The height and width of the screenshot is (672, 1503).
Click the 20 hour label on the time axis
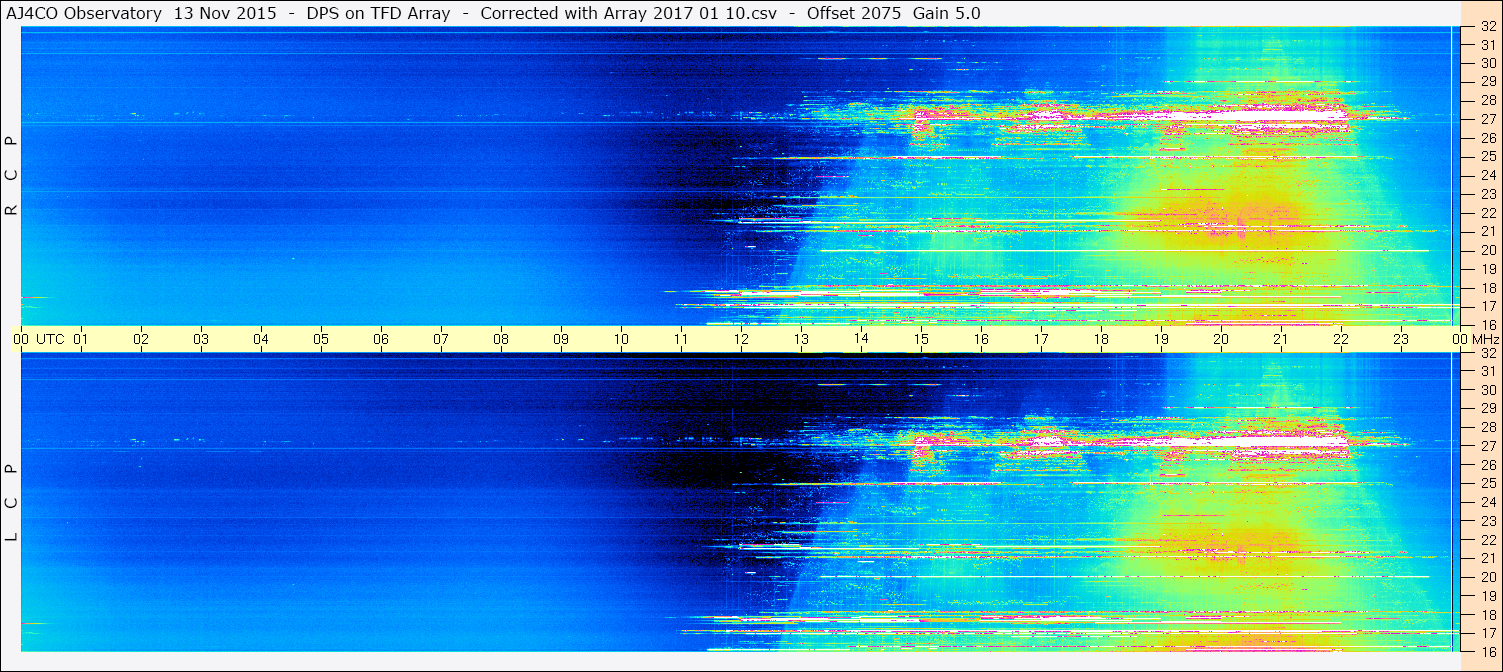(x=1221, y=339)
